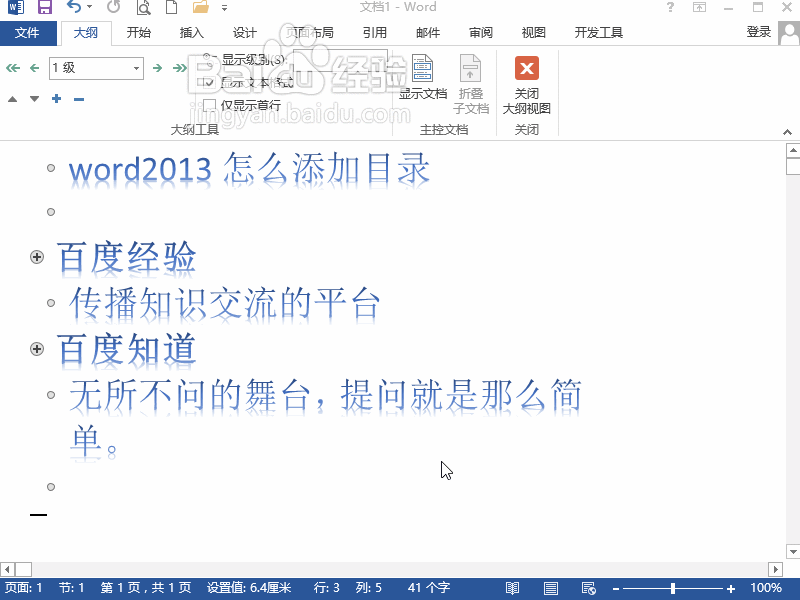This screenshot has height=600, width=800.
Task: Click the 登录 sign-in link
Action: coord(758,32)
